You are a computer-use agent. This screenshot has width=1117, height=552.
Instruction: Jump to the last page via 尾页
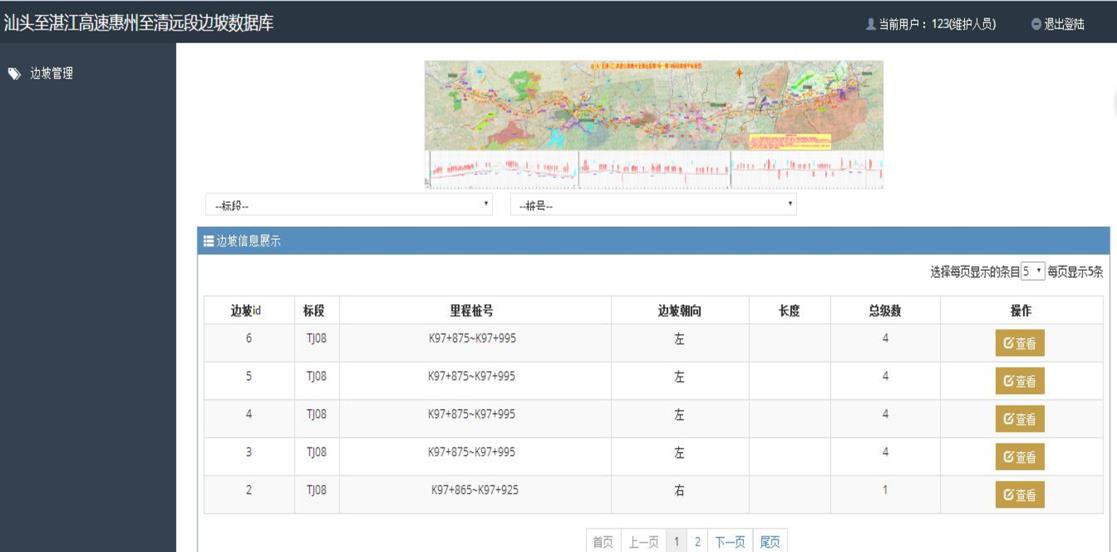pyautogui.click(x=770, y=542)
